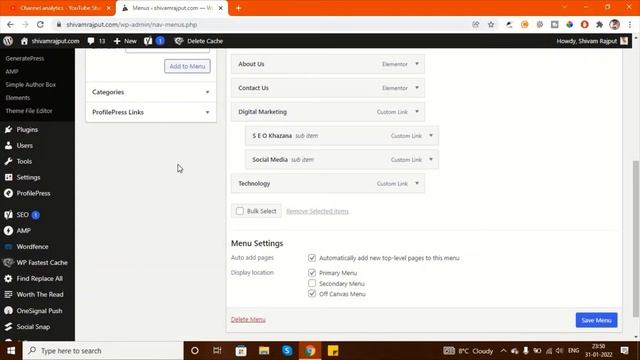
Task: Open Theme File Editor submenu item
Action: (x=29, y=111)
